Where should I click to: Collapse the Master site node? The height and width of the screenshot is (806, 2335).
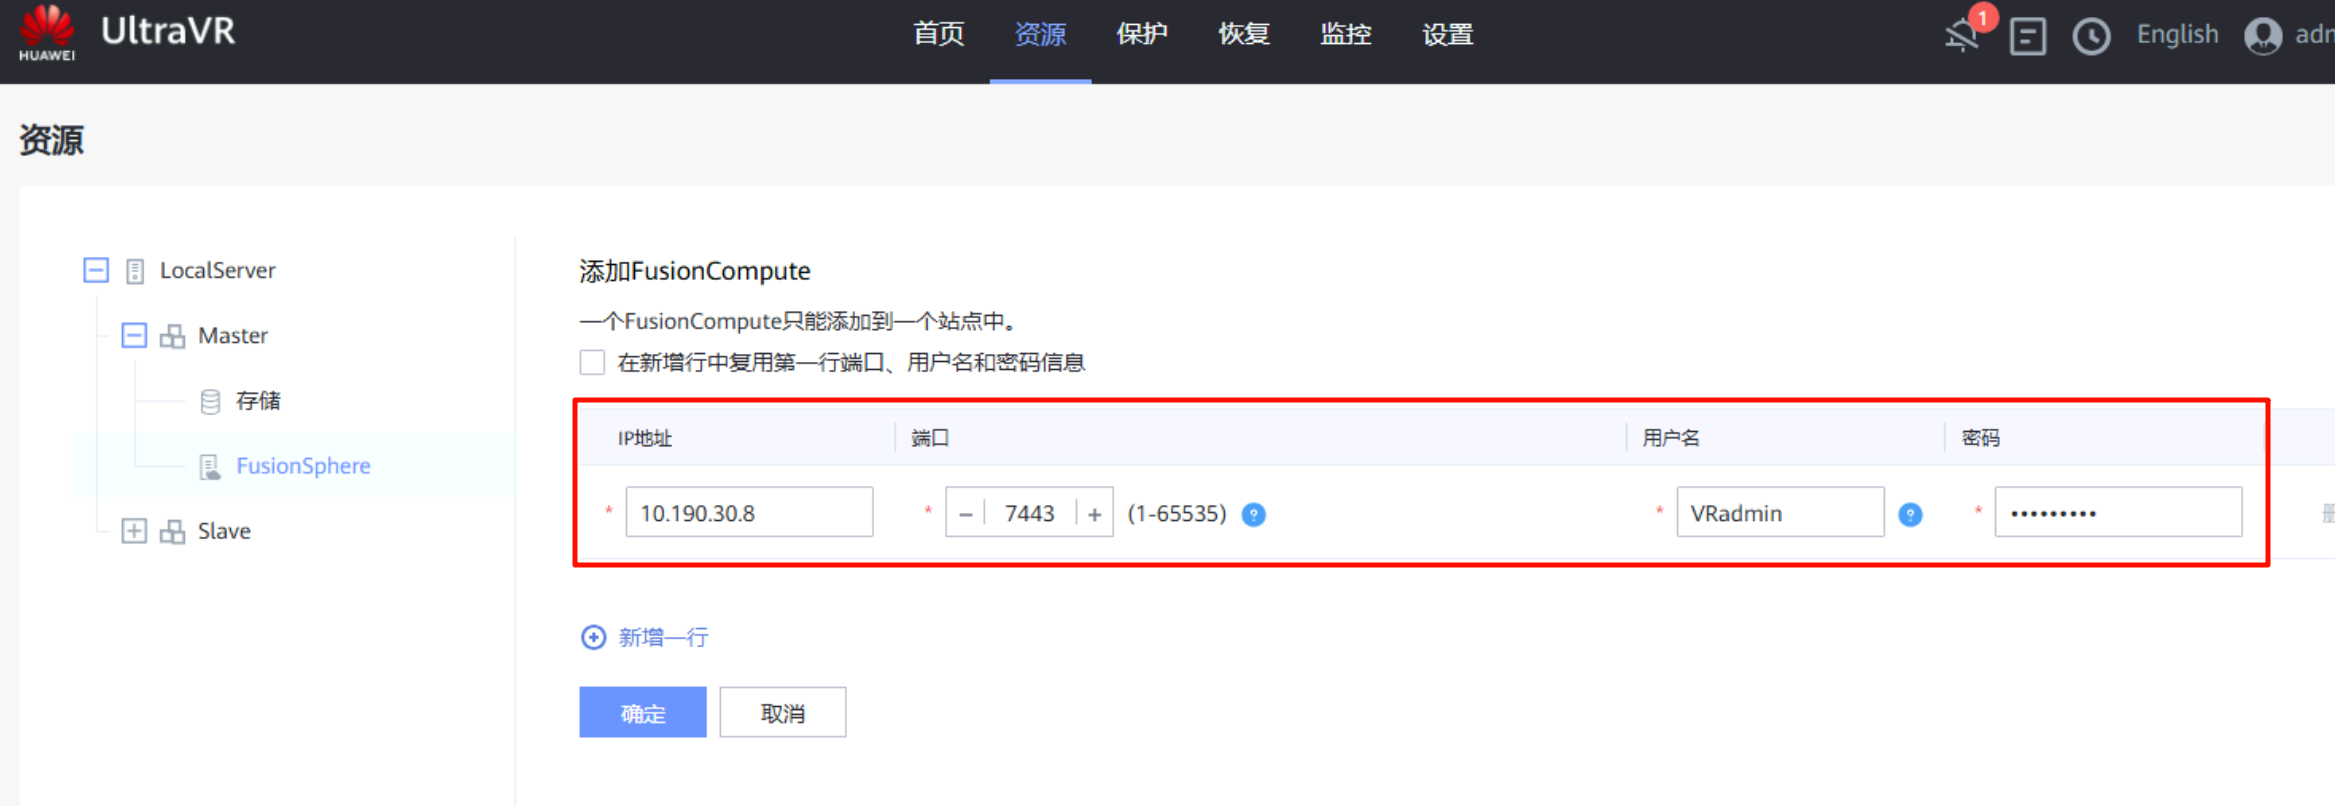pyautogui.click(x=134, y=335)
